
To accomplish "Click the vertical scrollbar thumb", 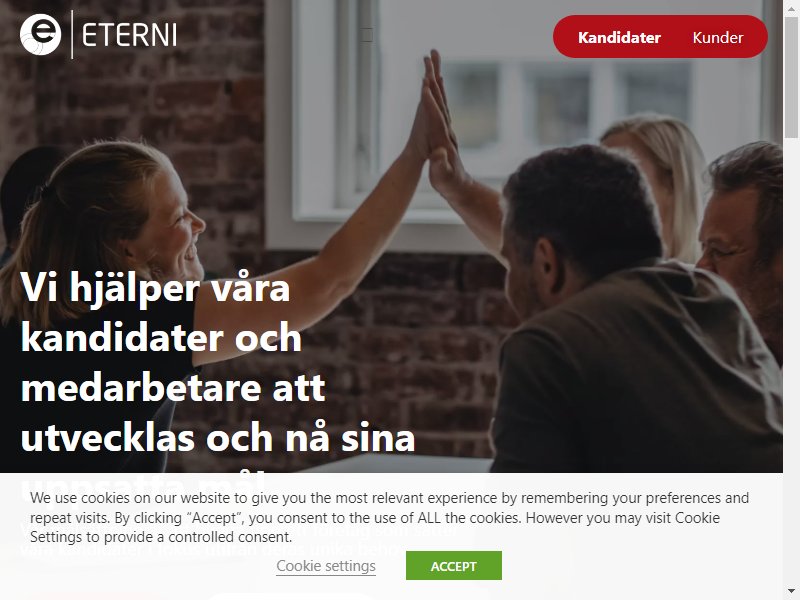I will point(791,77).
